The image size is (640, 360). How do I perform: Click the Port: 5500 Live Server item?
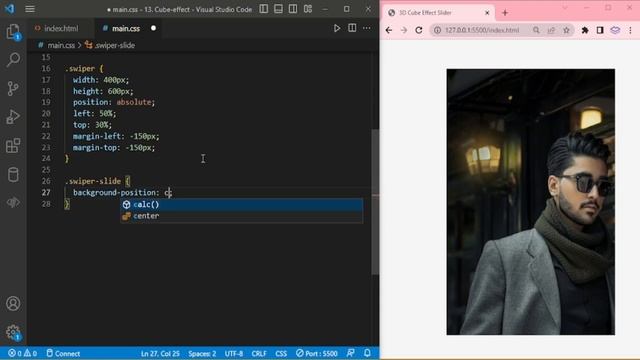click(317, 353)
